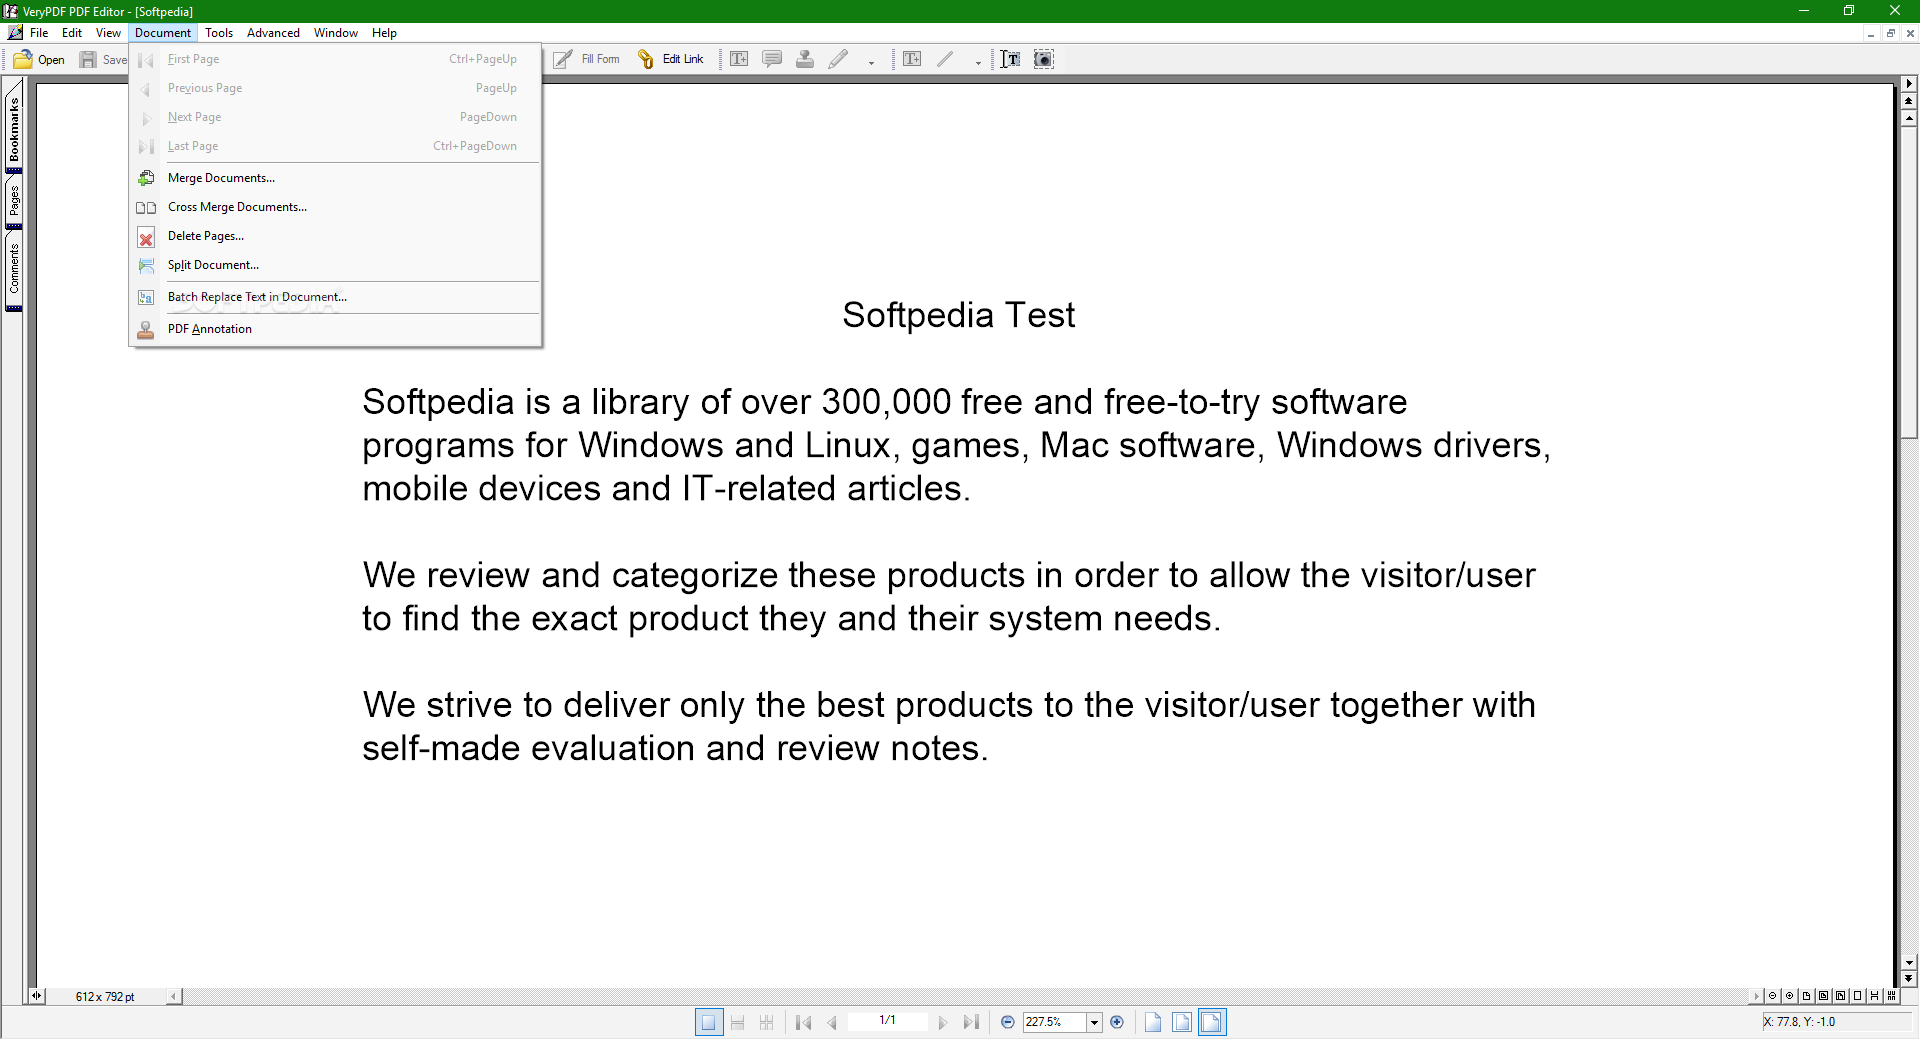The width and height of the screenshot is (1920, 1040).
Task: Click the vertical scrollbar up arrow
Action: click(x=1909, y=118)
